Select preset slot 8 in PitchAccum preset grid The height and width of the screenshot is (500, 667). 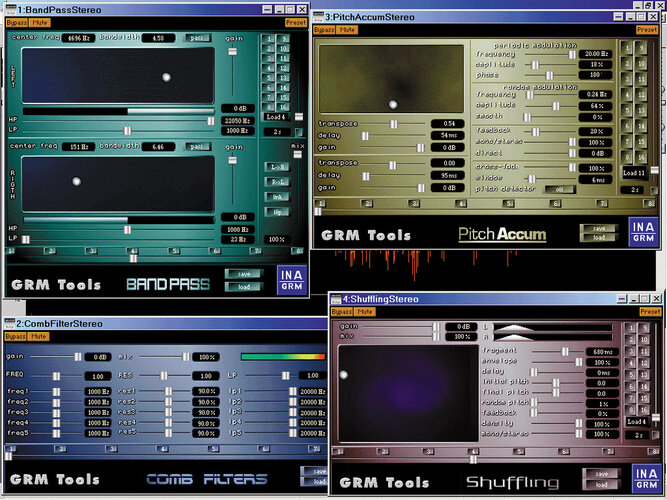(x=626, y=157)
